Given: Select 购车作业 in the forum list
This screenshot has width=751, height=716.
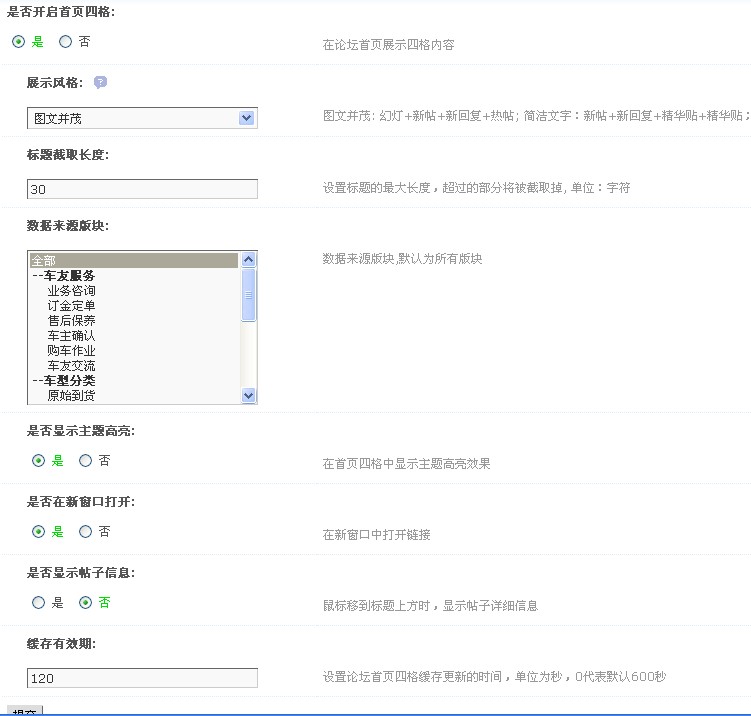Looking at the screenshot, I should pyautogui.click(x=72, y=351).
